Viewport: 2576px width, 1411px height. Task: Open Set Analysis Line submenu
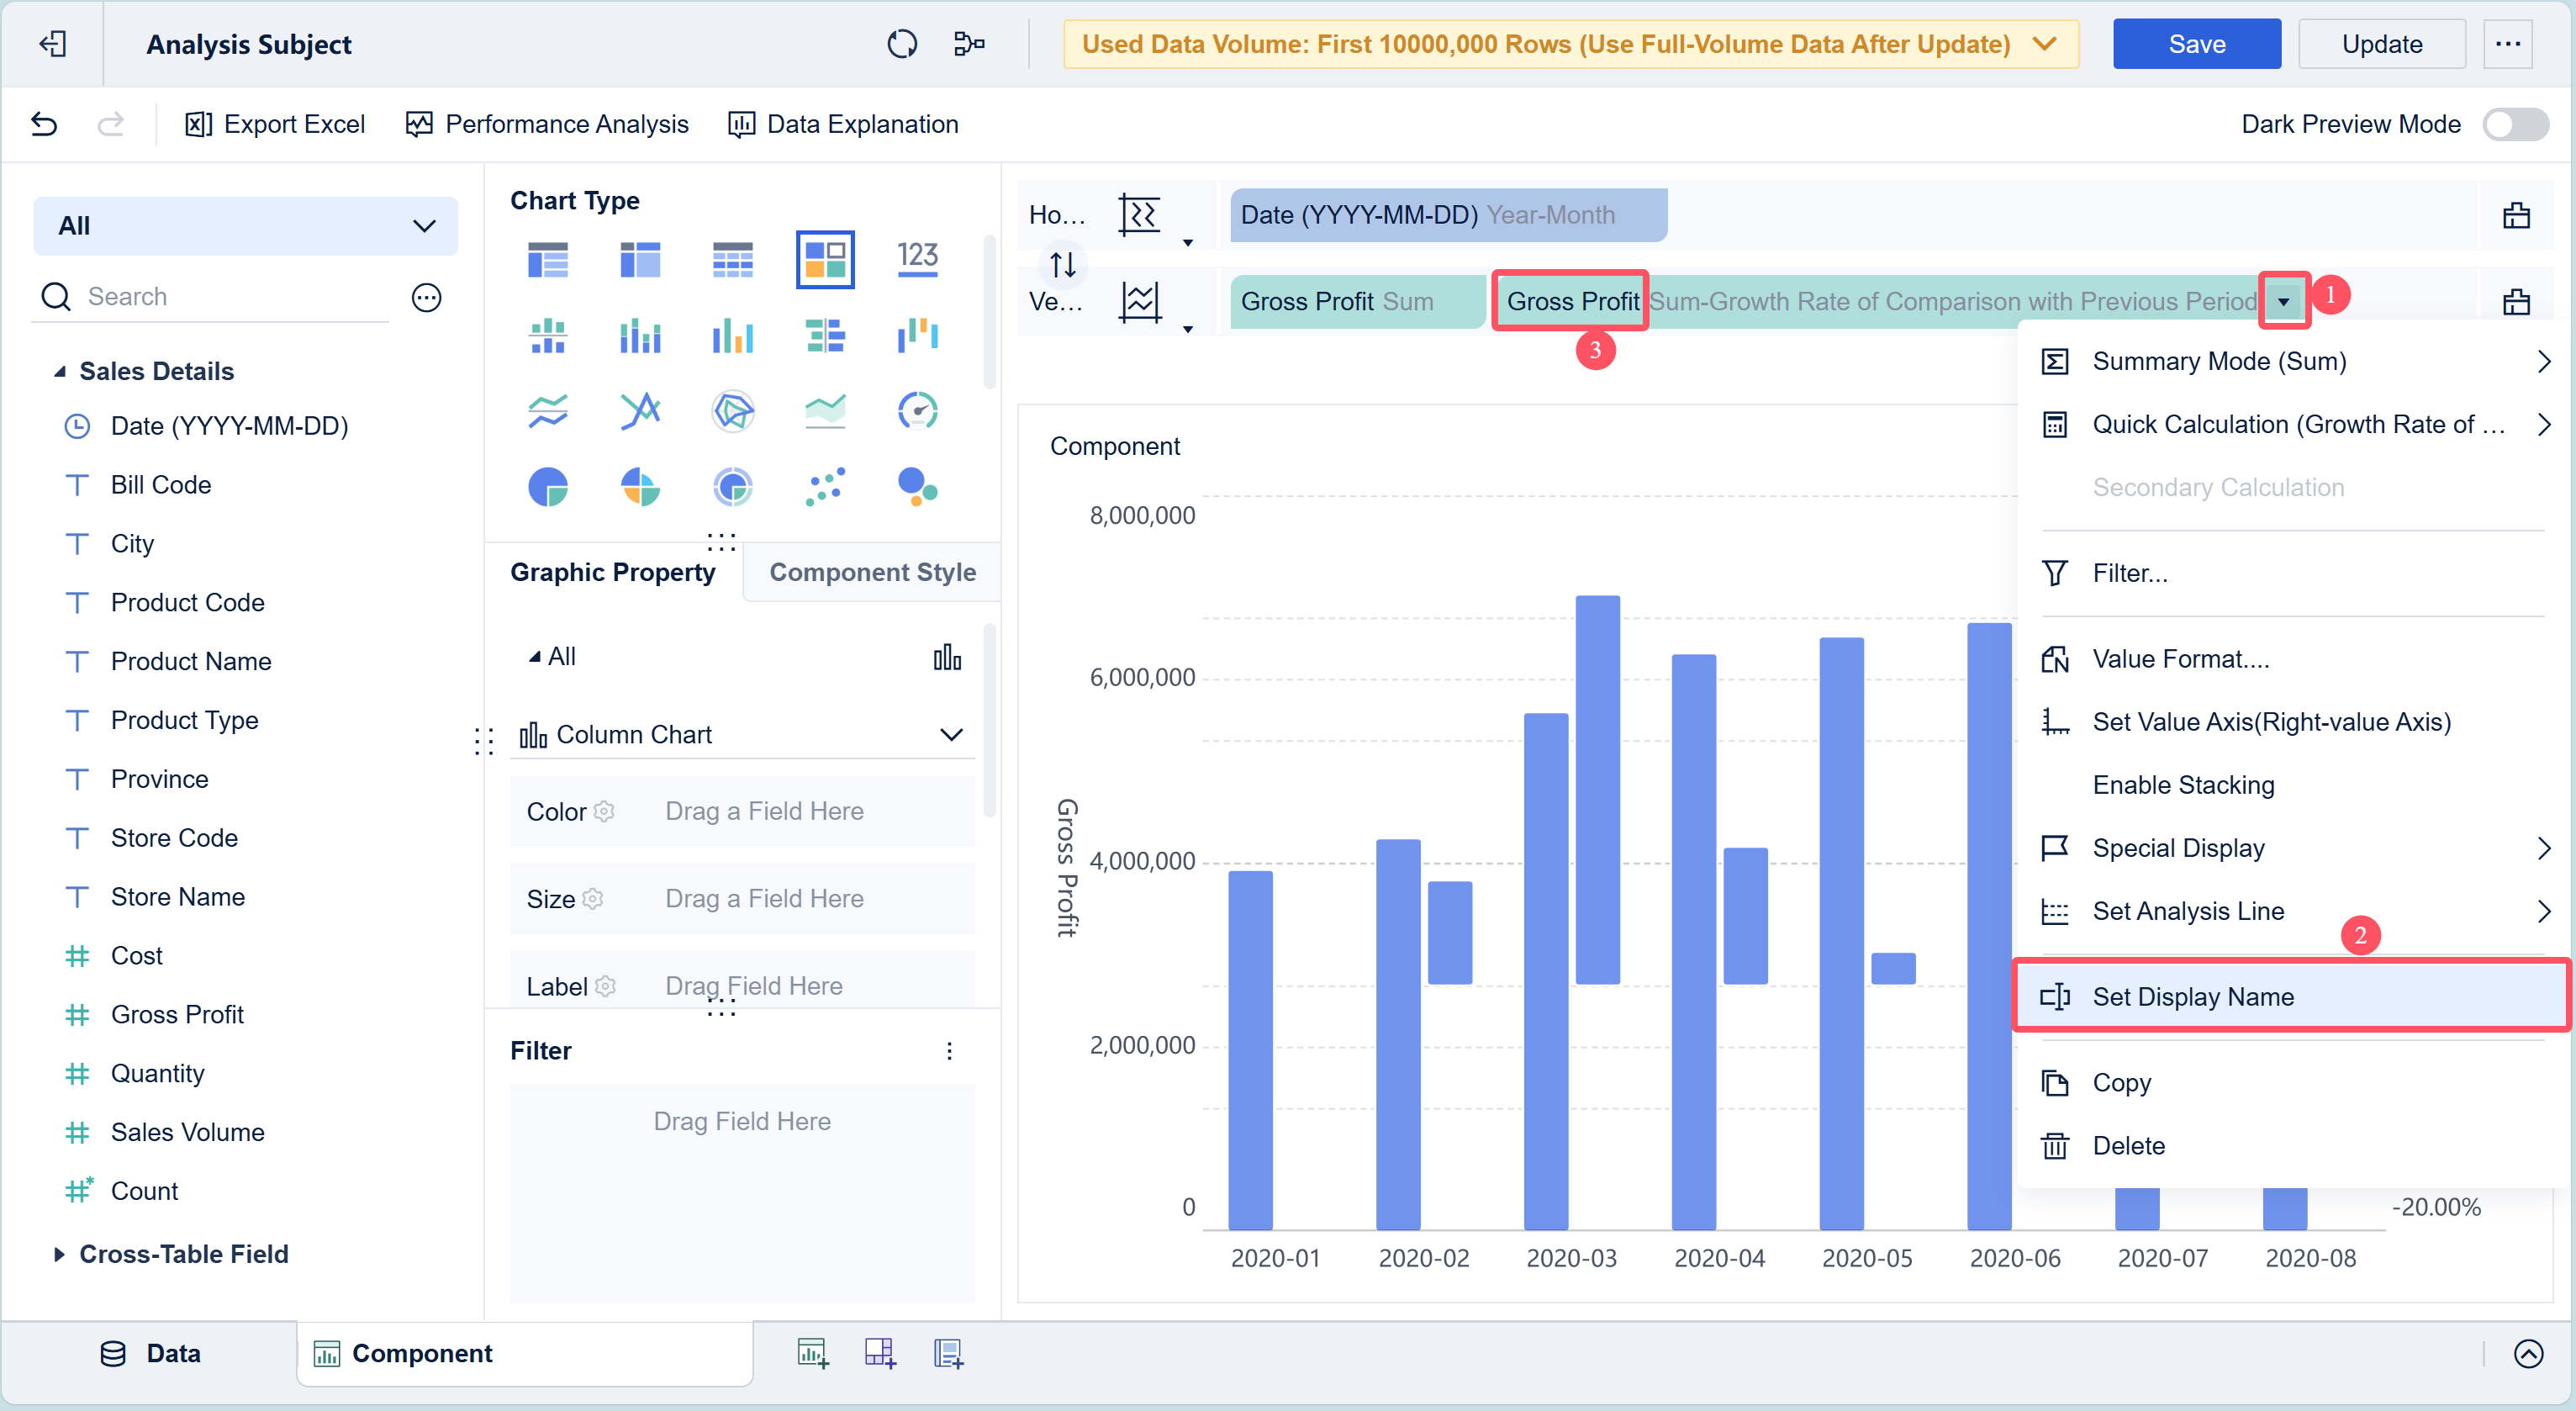(2293, 911)
